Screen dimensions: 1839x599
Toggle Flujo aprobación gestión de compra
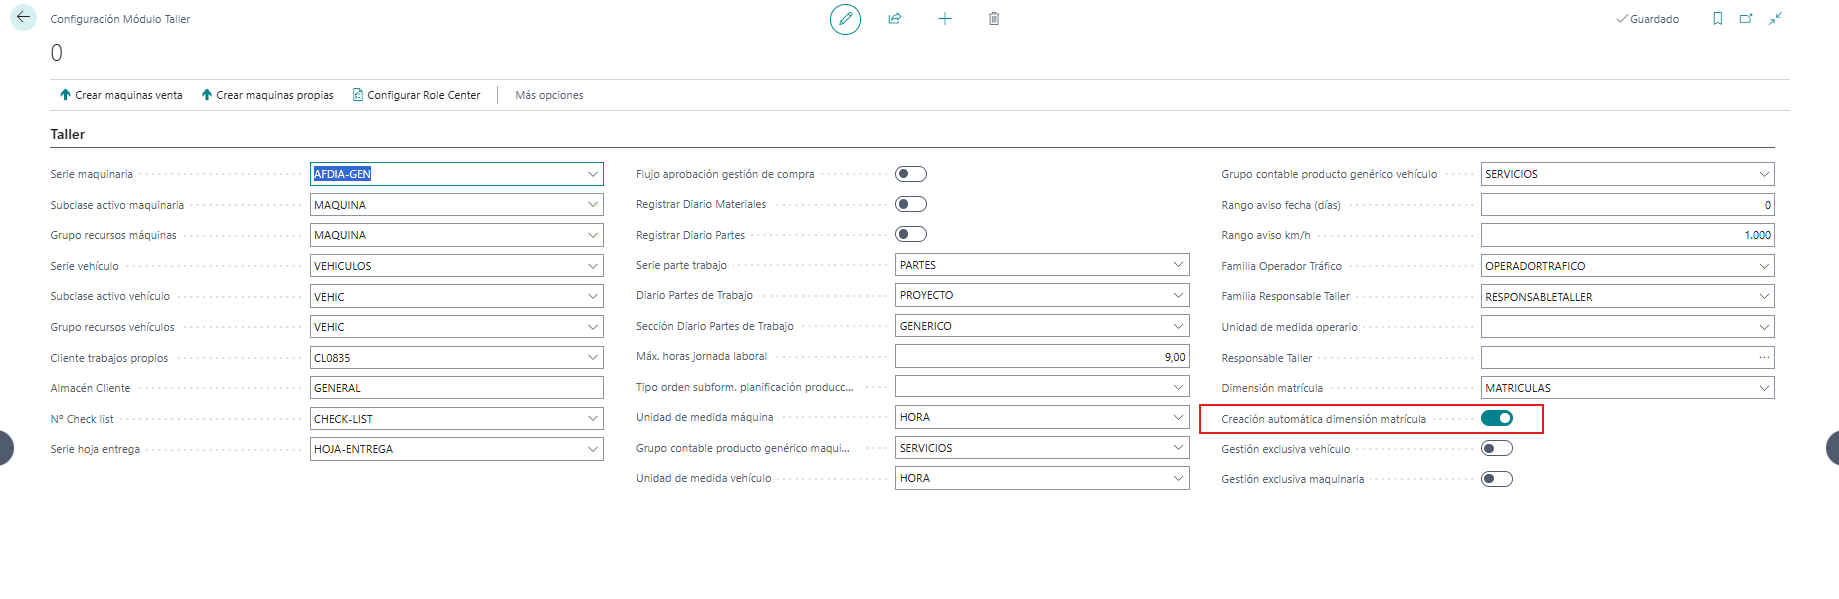point(911,174)
